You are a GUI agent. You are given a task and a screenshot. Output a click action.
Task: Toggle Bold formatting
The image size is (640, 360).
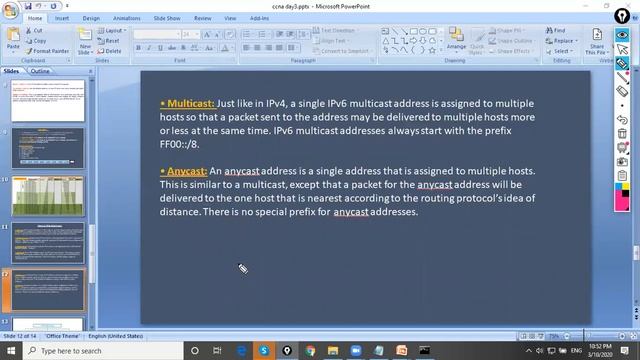[138, 48]
